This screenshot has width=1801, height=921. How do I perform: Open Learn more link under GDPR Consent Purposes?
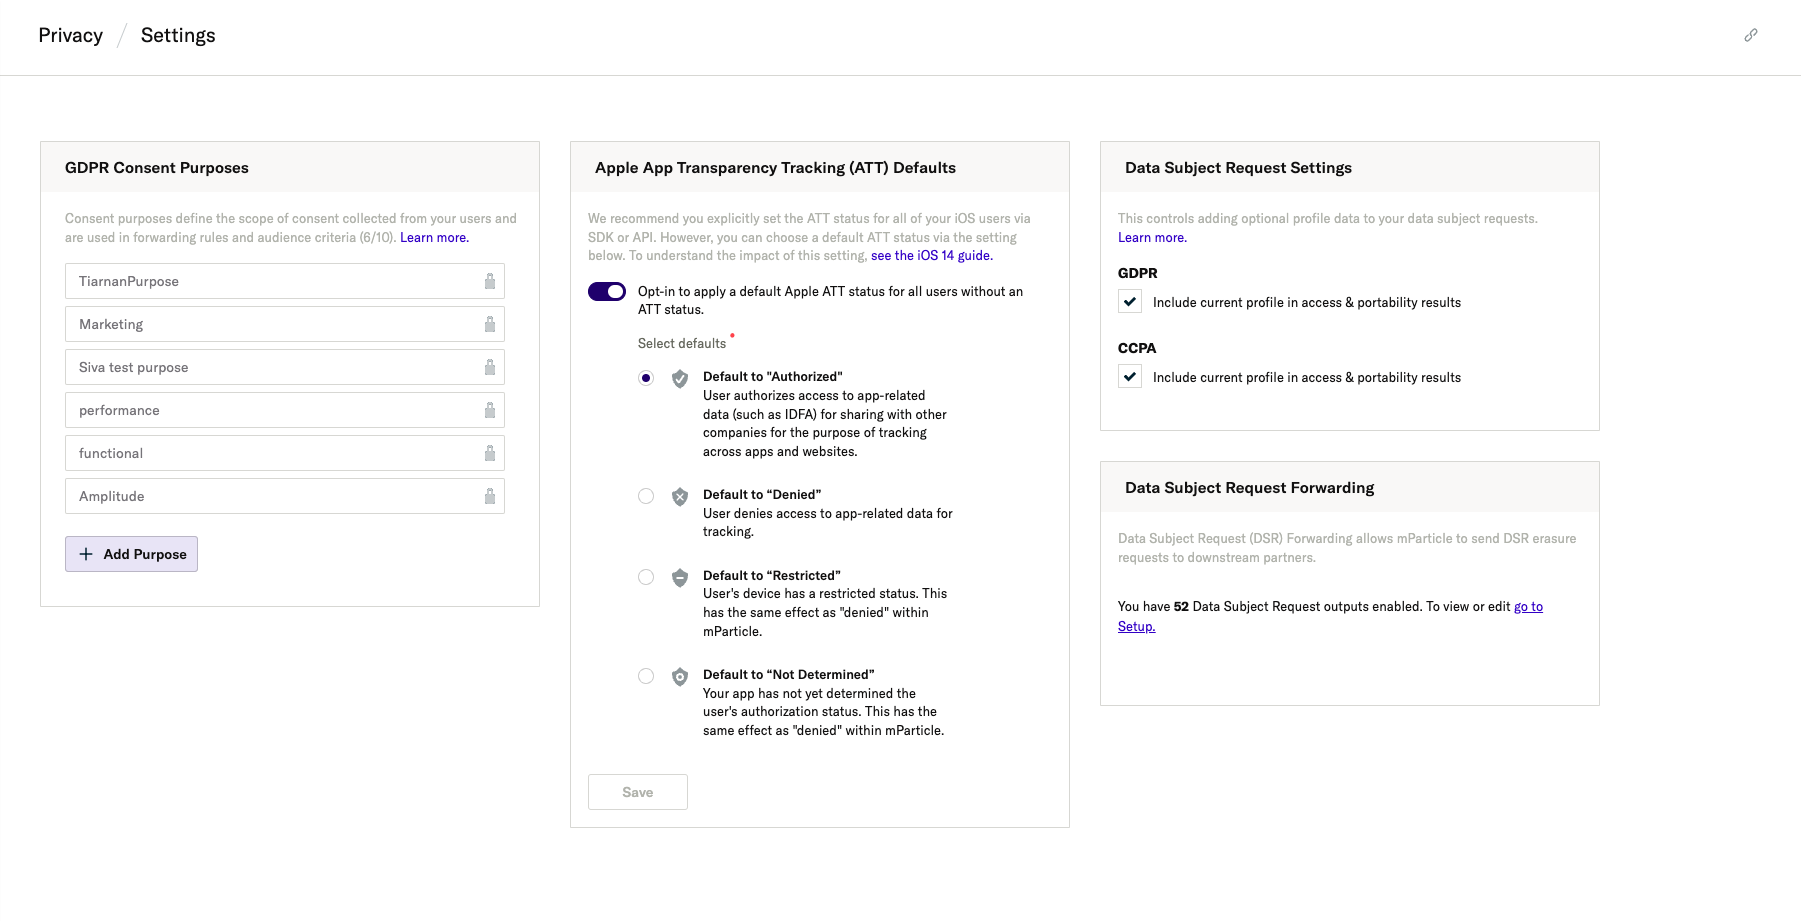pos(434,238)
